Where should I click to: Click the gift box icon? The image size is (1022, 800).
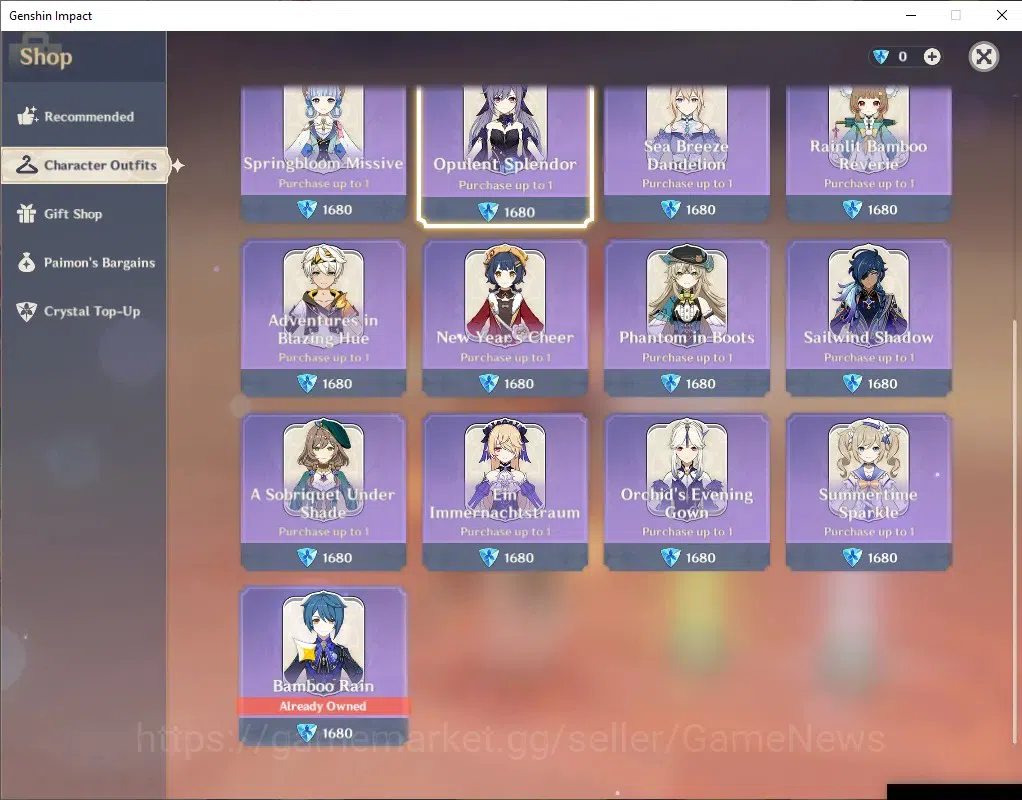click(x=27, y=214)
